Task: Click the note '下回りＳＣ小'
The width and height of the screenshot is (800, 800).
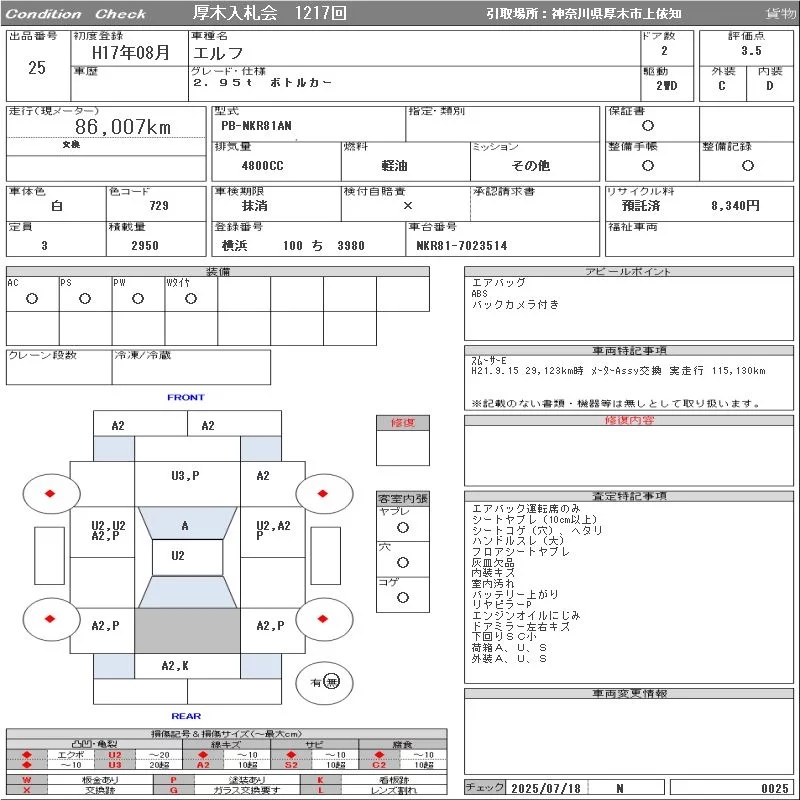Action: pos(504,637)
